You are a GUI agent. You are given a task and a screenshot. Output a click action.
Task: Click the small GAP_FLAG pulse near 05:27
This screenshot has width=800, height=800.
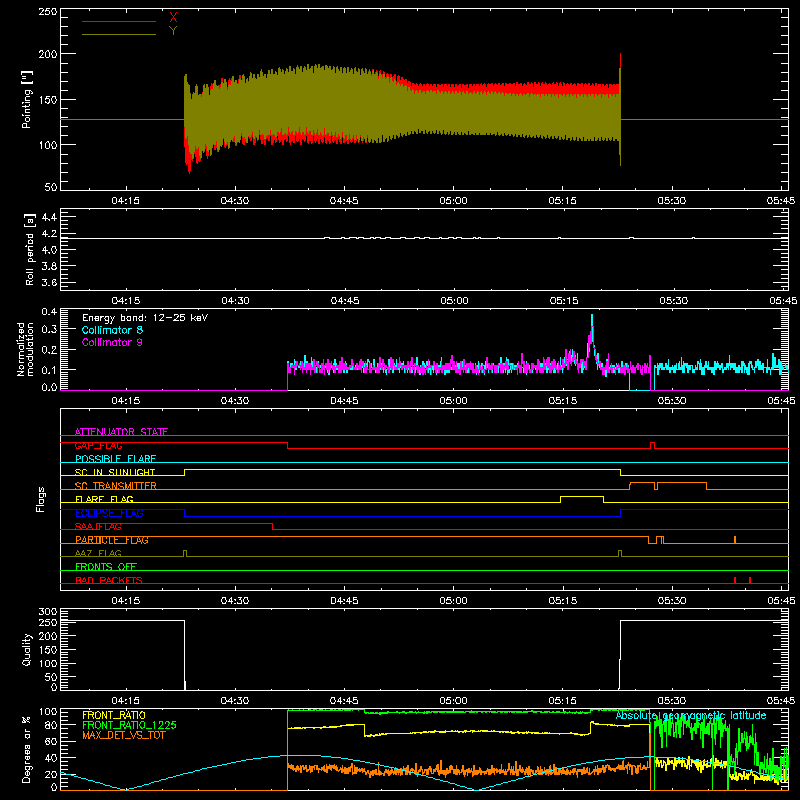[652, 445]
